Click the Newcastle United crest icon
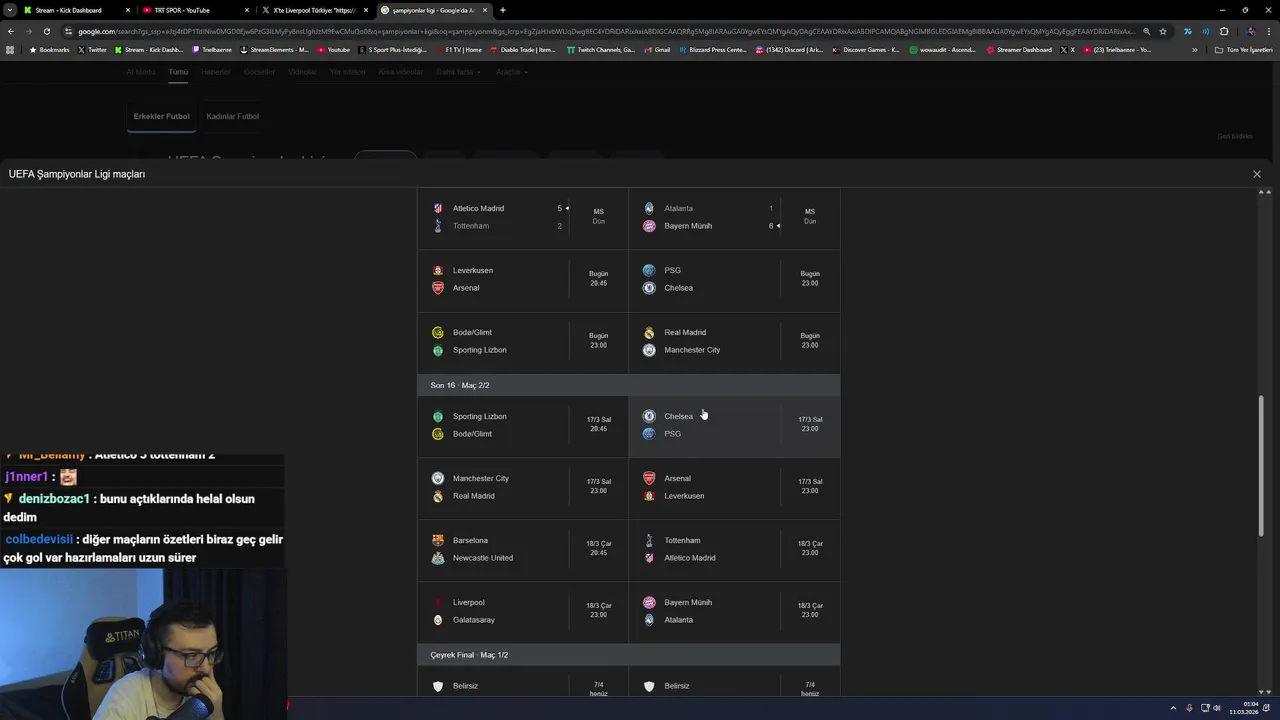Image resolution: width=1280 pixels, height=720 pixels. pos(438,558)
